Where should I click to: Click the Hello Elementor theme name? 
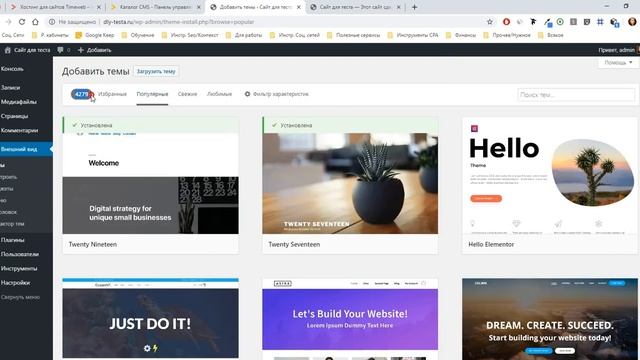coord(491,244)
